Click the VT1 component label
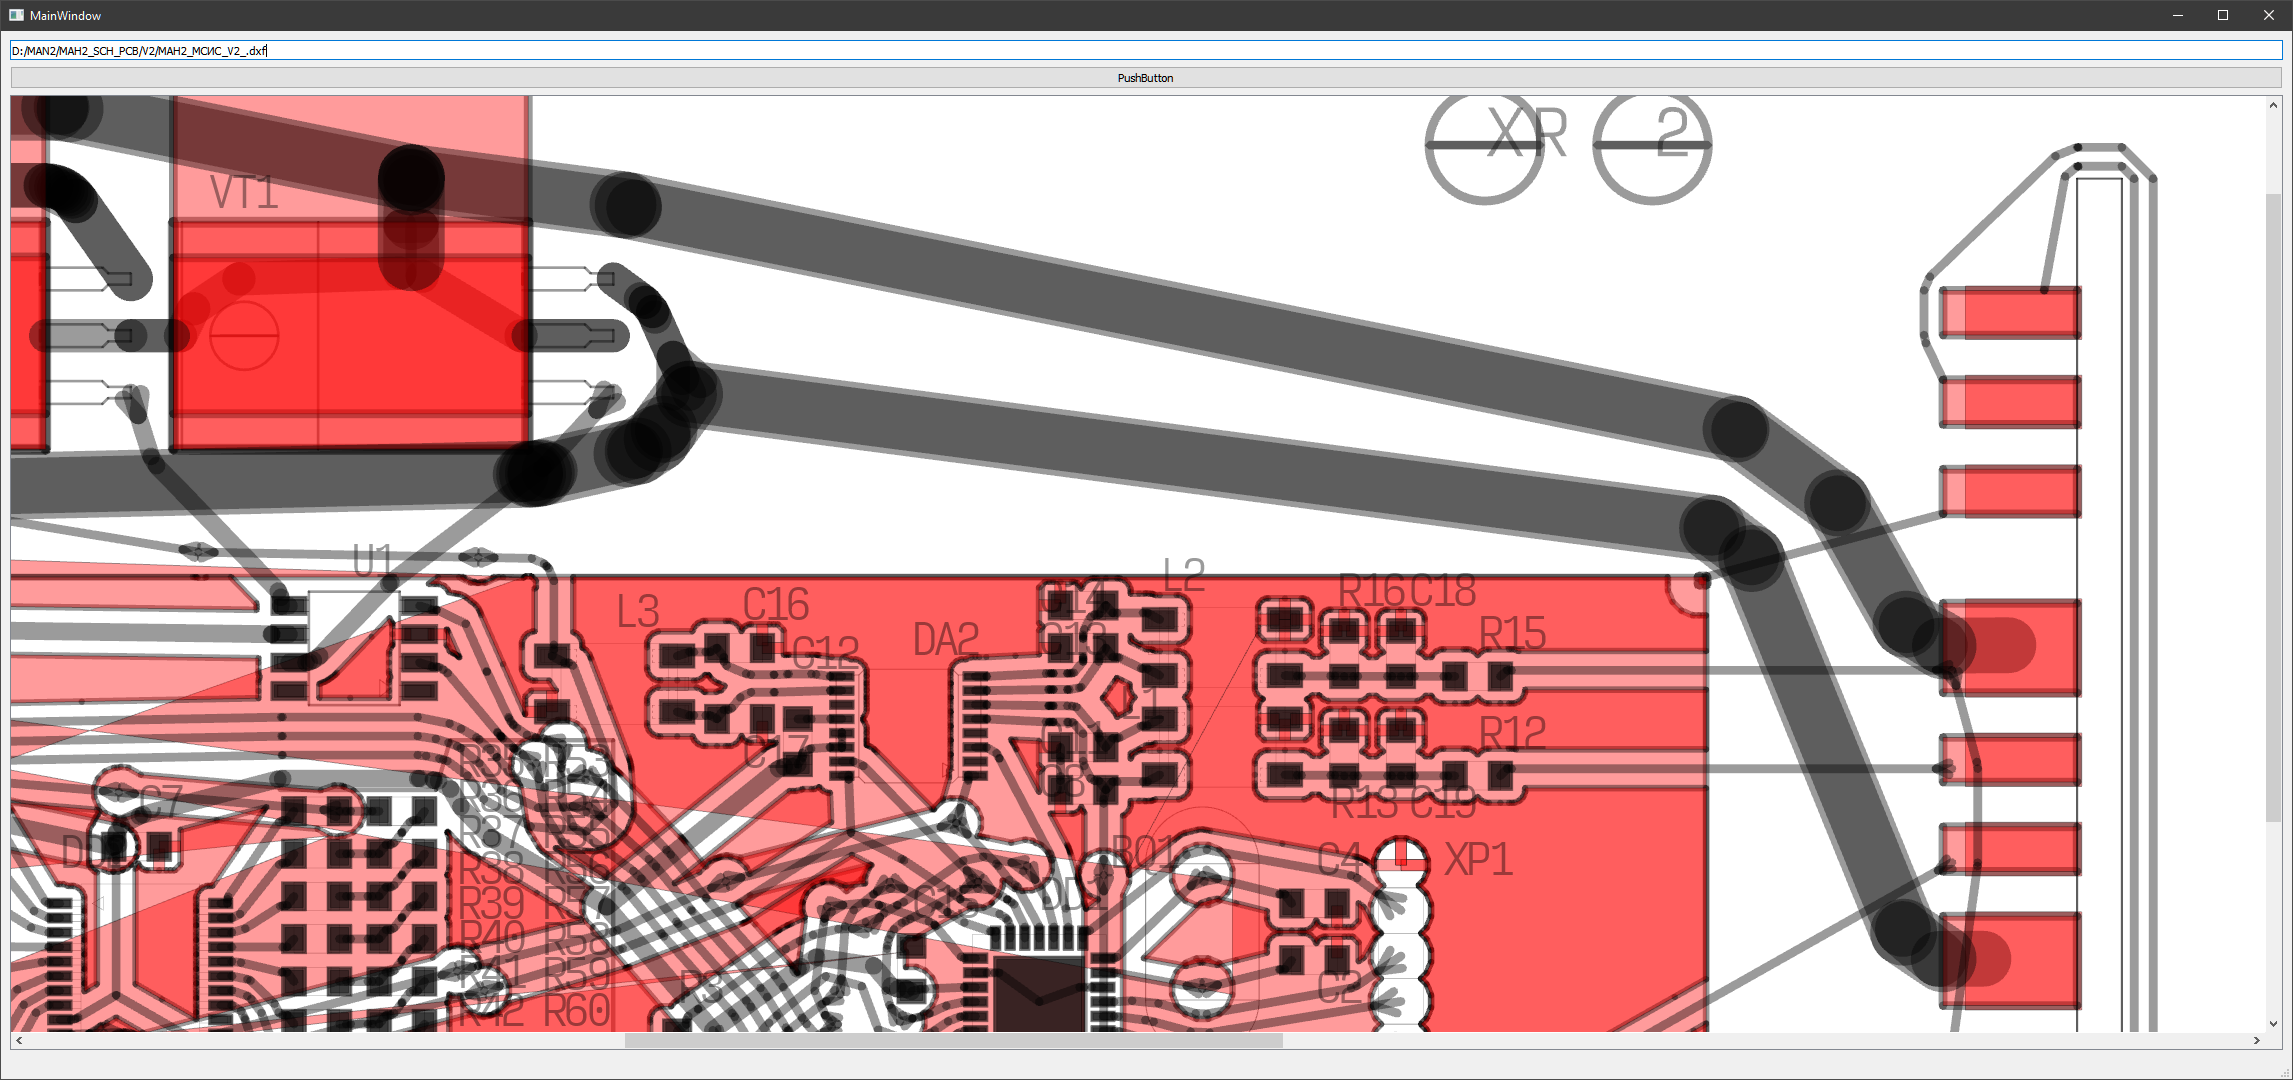Viewport: 2293px width, 1080px height. [x=244, y=192]
